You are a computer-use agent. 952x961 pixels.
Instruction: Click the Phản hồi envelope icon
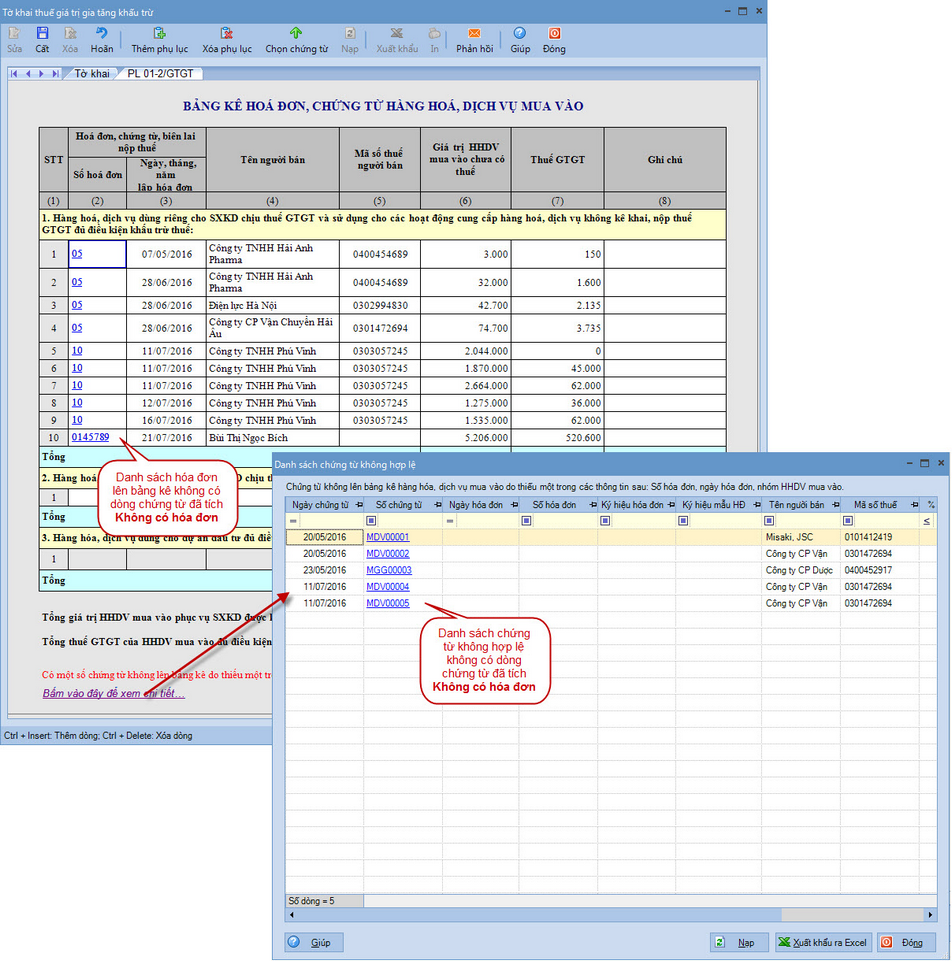(474, 33)
